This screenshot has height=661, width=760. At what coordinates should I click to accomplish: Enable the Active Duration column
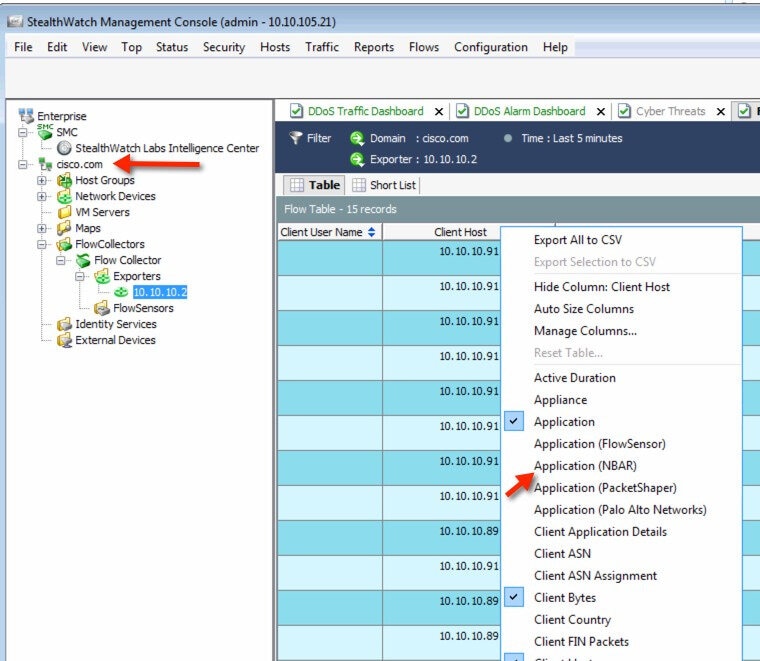pos(575,378)
